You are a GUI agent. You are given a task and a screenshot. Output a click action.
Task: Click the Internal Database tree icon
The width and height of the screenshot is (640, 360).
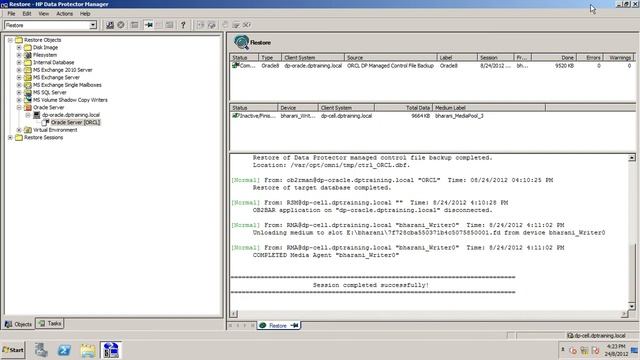(28, 62)
